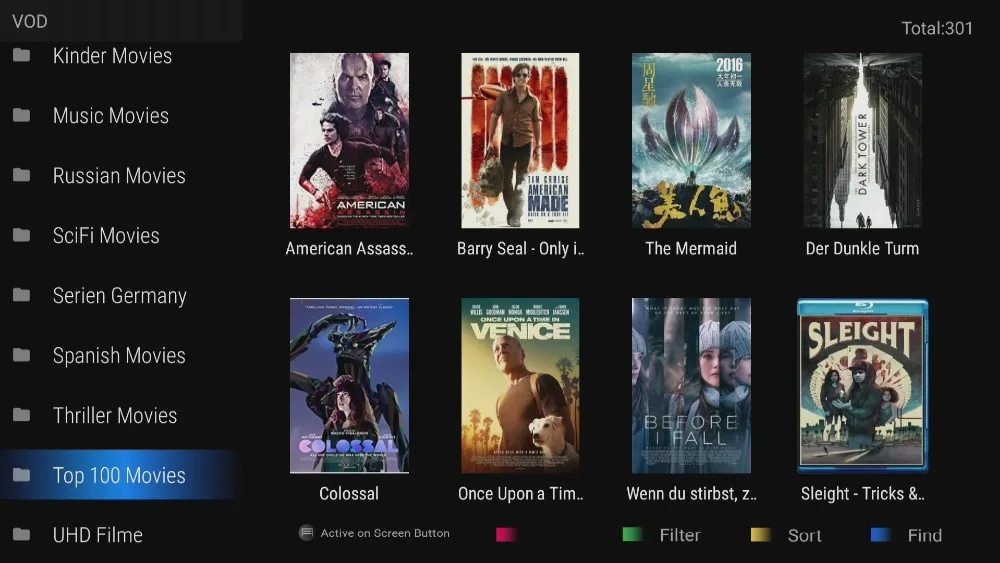
Task: Click the 'Wenn du stirbst, z..' title
Action: tap(691, 494)
